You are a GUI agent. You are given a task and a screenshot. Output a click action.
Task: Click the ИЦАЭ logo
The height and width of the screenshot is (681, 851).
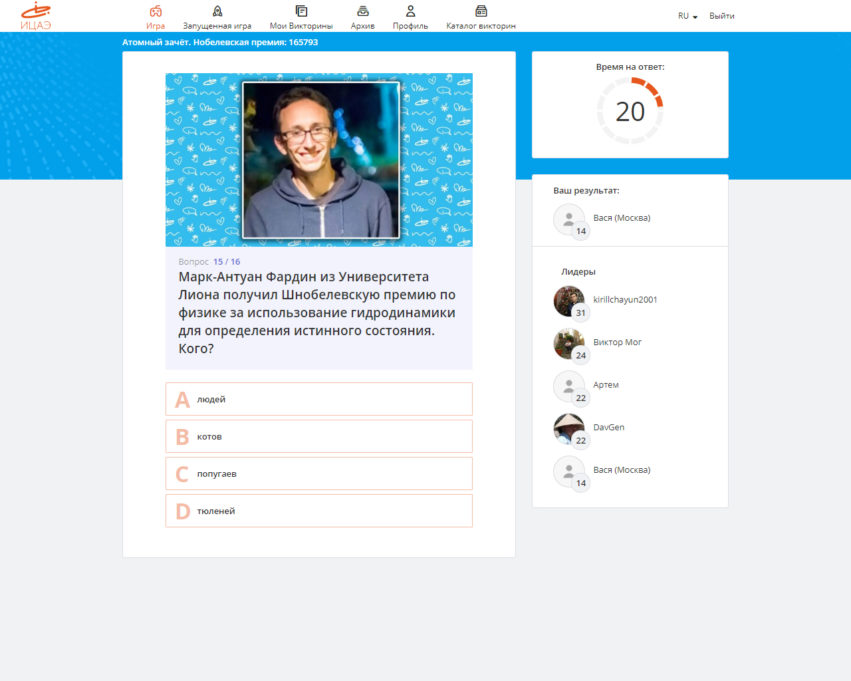pyautogui.click(x=36, y=16)
